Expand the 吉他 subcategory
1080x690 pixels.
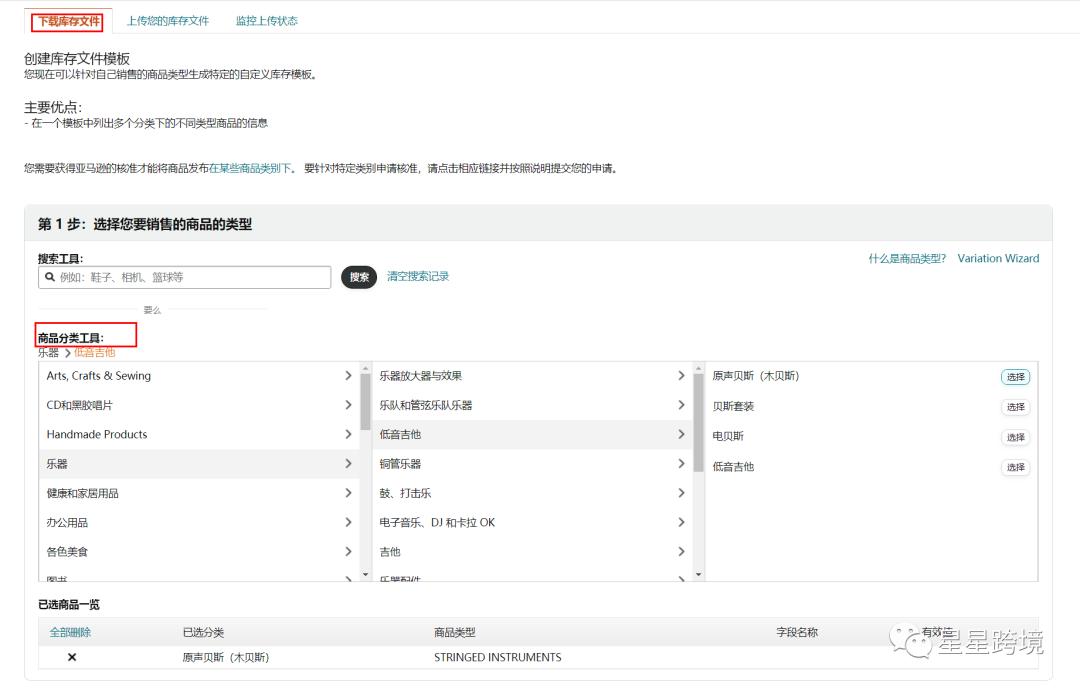pos(530,551)
